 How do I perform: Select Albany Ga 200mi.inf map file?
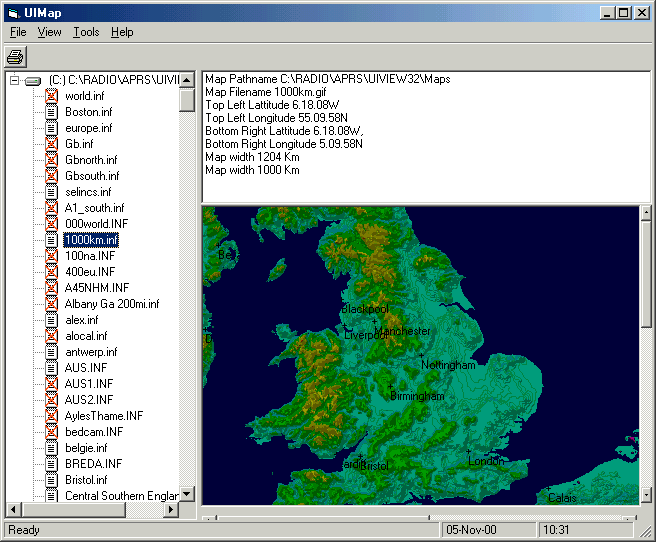[112, 304]
